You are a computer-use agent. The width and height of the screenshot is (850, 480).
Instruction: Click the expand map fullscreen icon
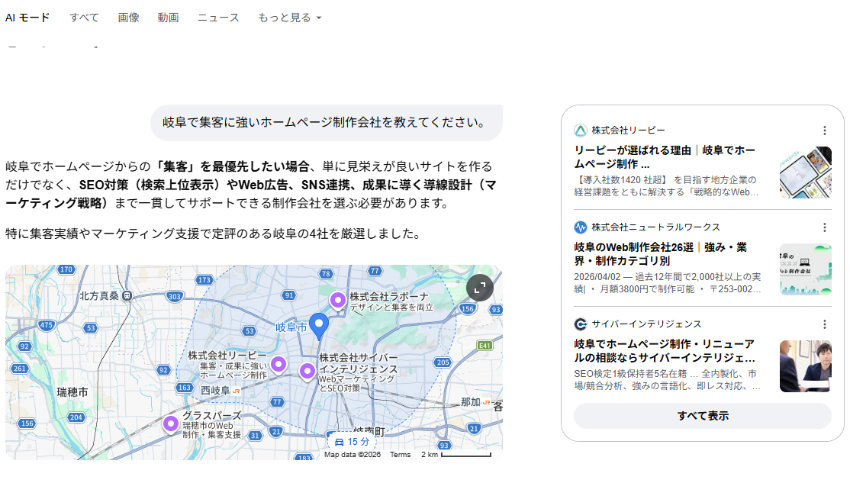[x=480, y=288]
